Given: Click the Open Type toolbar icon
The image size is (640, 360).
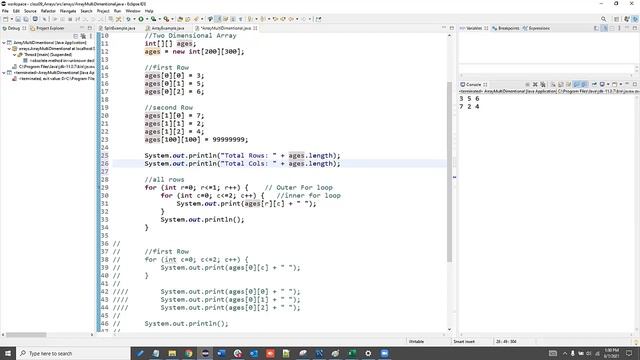Looking at the screenshot, I should click(x=180, y=19).
